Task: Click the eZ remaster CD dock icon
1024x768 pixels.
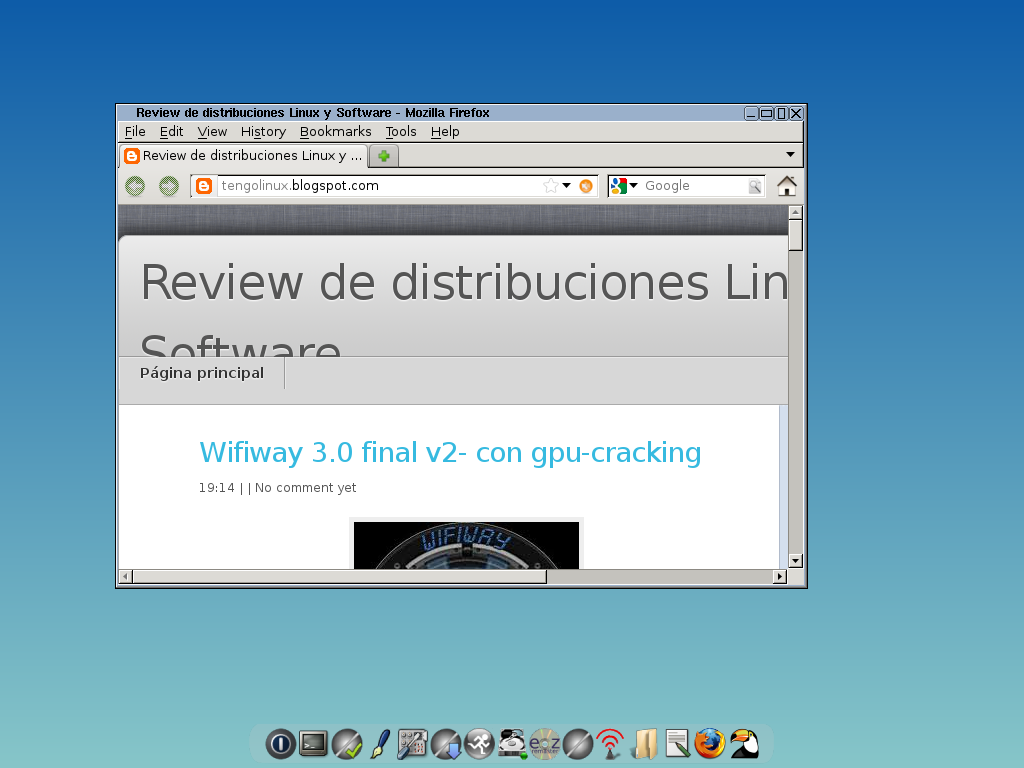Action: point(544,743)
